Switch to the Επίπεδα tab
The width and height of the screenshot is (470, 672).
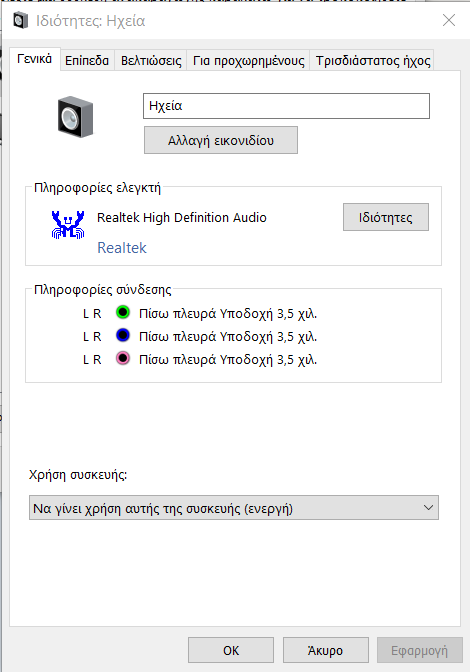87,60
